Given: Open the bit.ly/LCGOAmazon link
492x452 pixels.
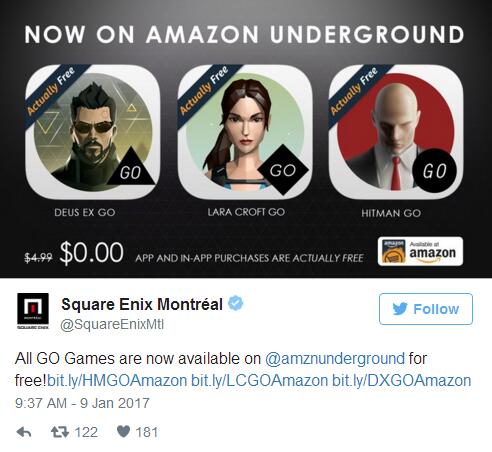Looking at the screenshot, I should pyautogui.click(x=259, y=381).
